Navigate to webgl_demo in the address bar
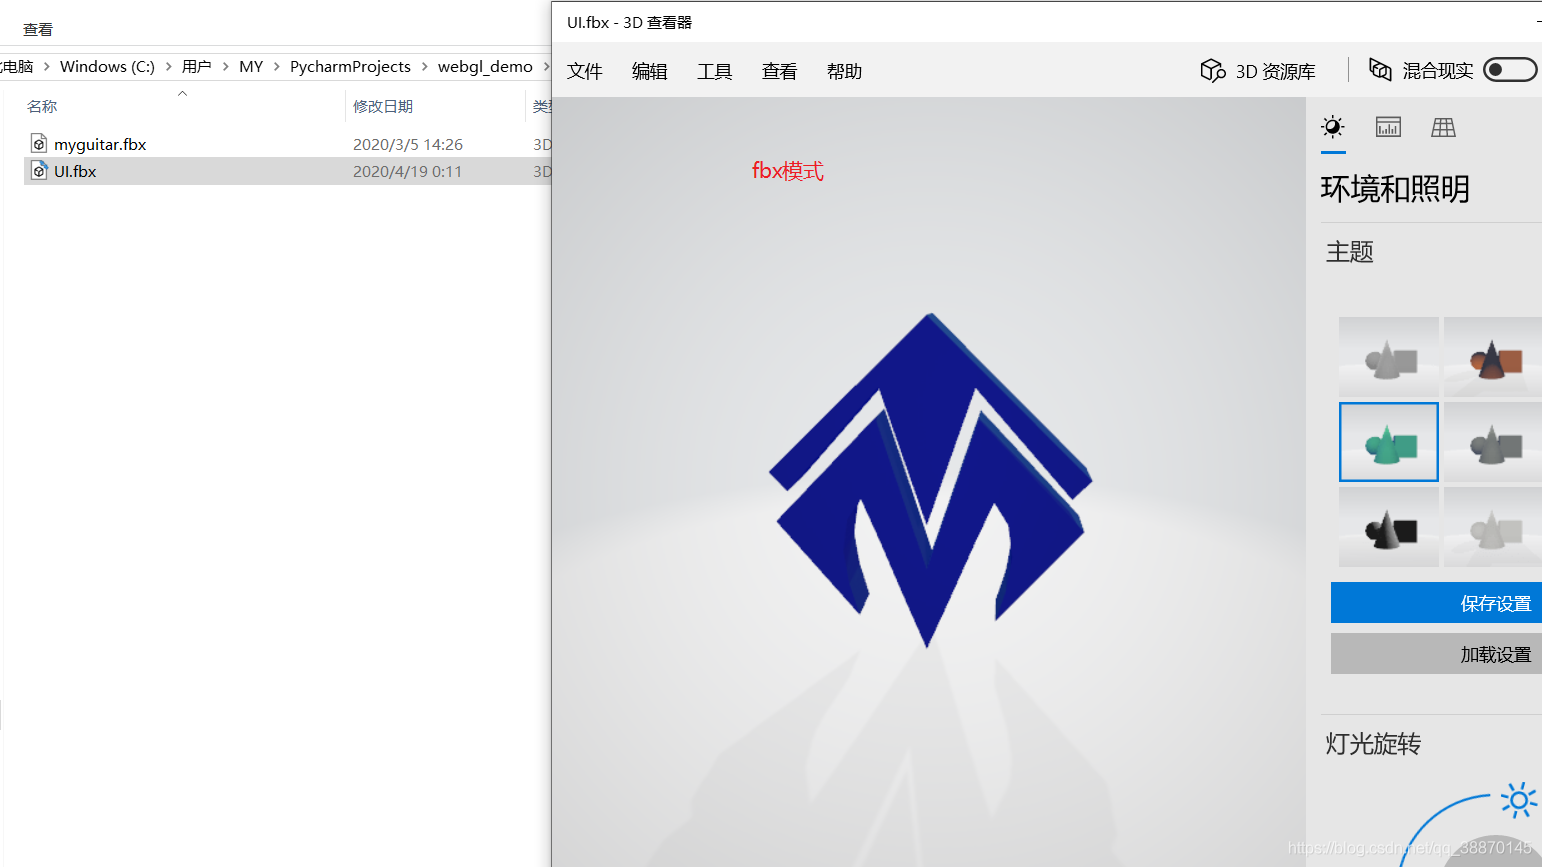The width and height of the screenshot is (1542, 867). [485, 67]
